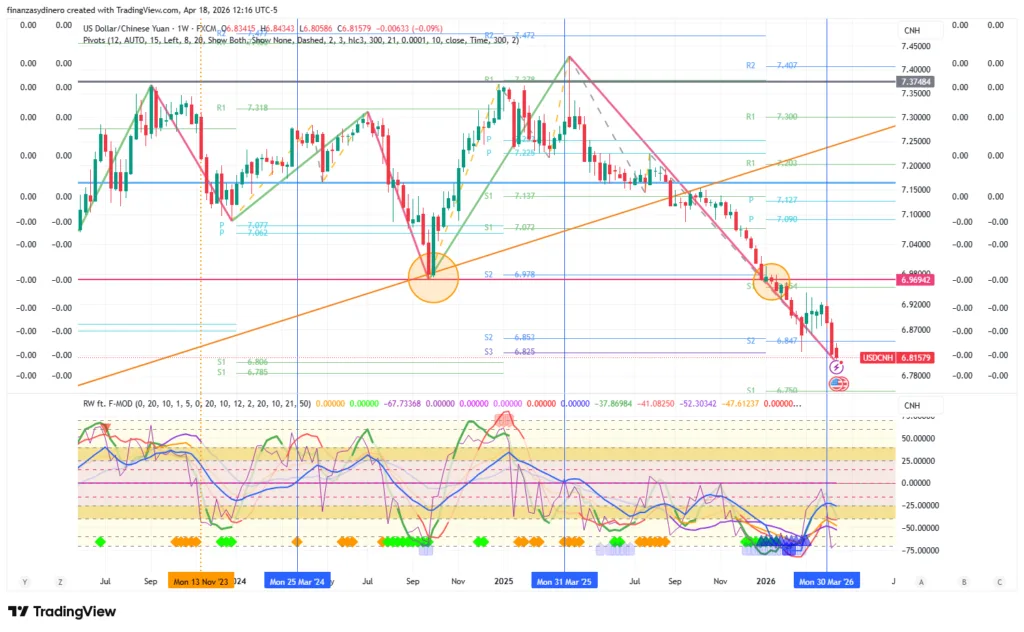
Task: Click the C icon on bottom axis
Action: pos(999,581)
